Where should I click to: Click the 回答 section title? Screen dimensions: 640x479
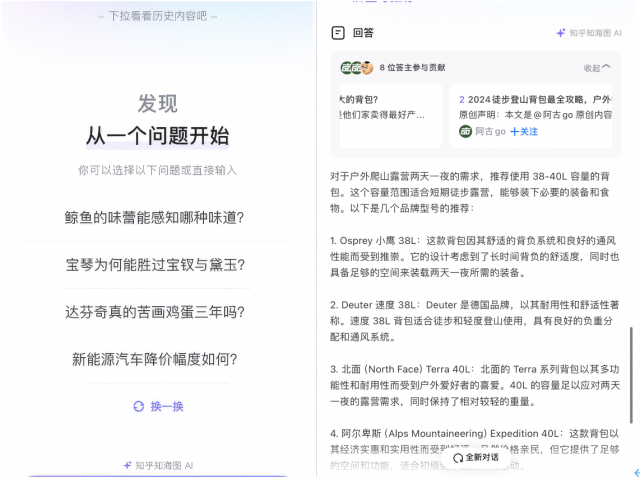pyautogui.click(x=363, y=33)
